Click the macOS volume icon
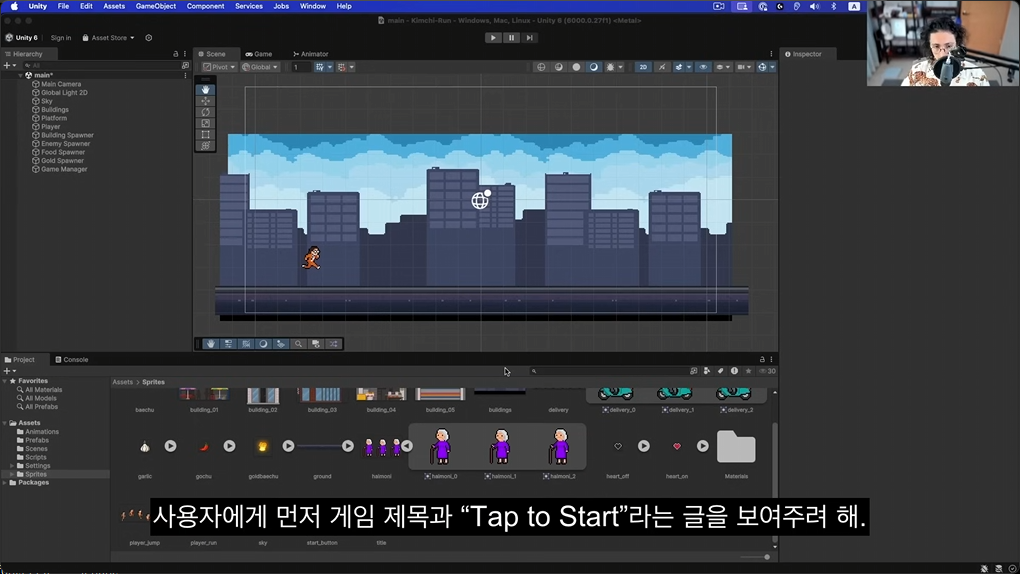The height and width of the screenshot is (574, 1020). coord(814,7)
